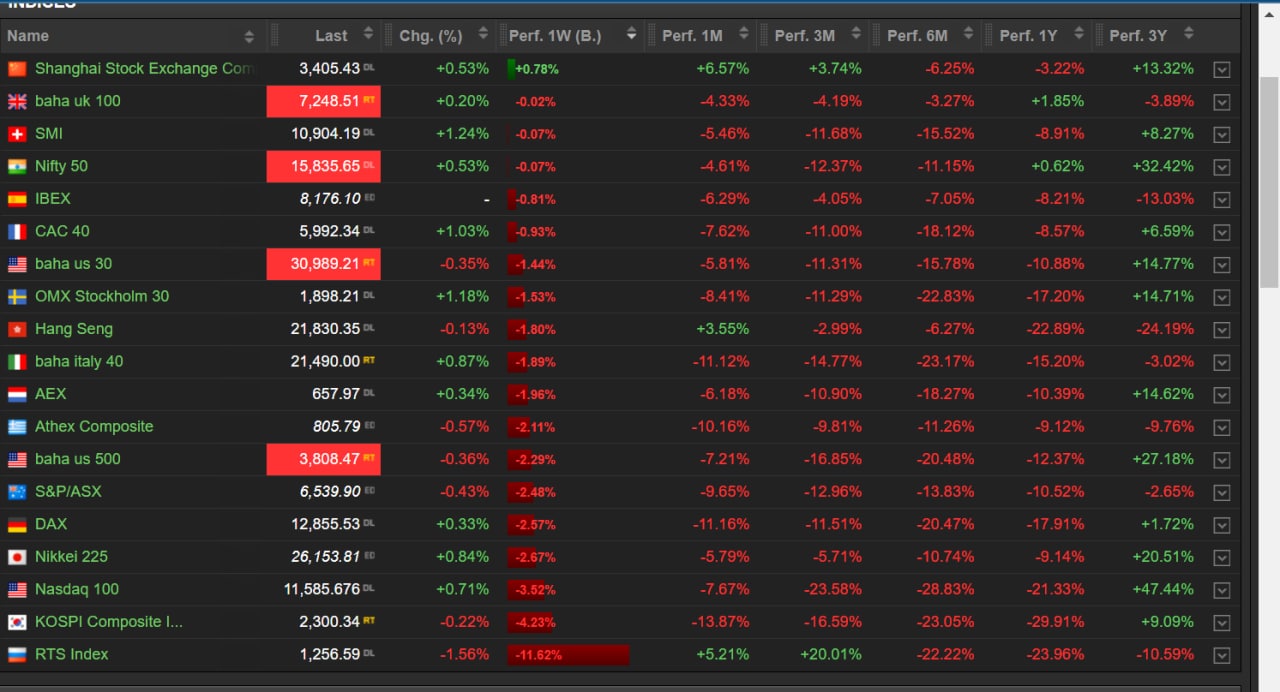The height and width of the screenshot is (692, 1280).
Task: Sort by the Perf. 1M column header
Action: [x=702, y=36]
